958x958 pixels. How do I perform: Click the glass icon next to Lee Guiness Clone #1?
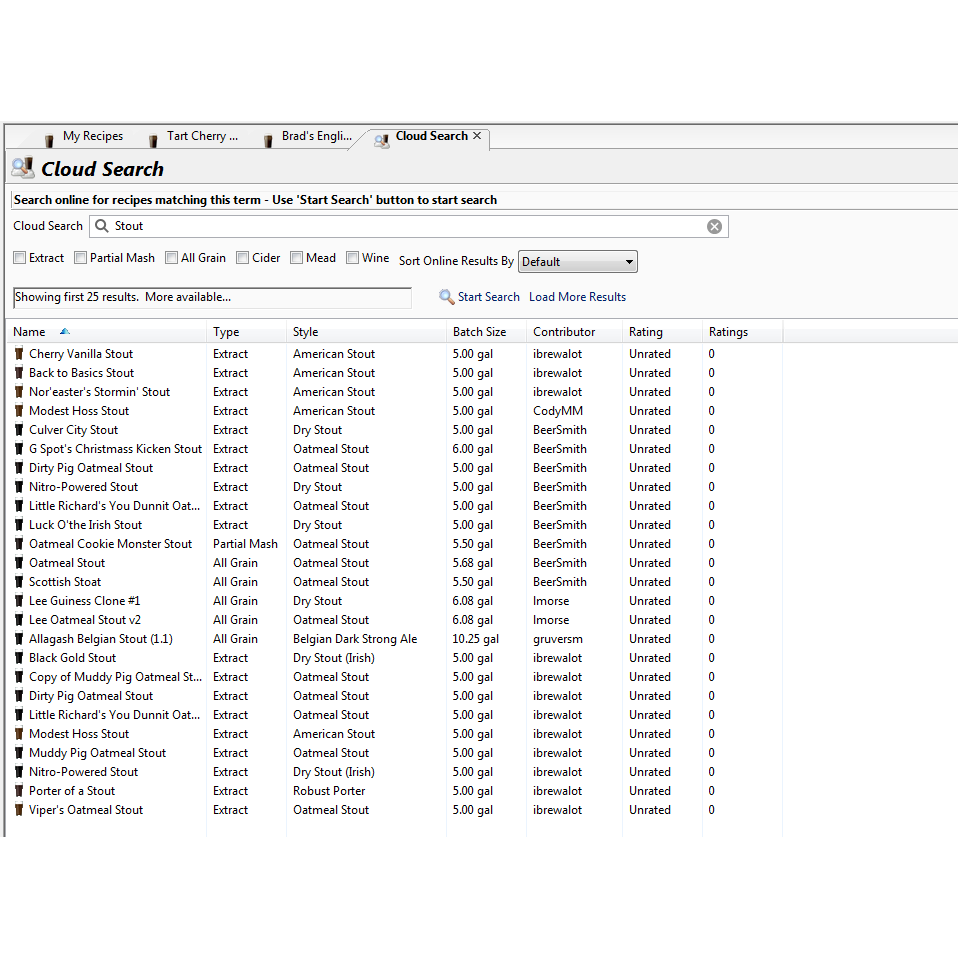[19, 601]
